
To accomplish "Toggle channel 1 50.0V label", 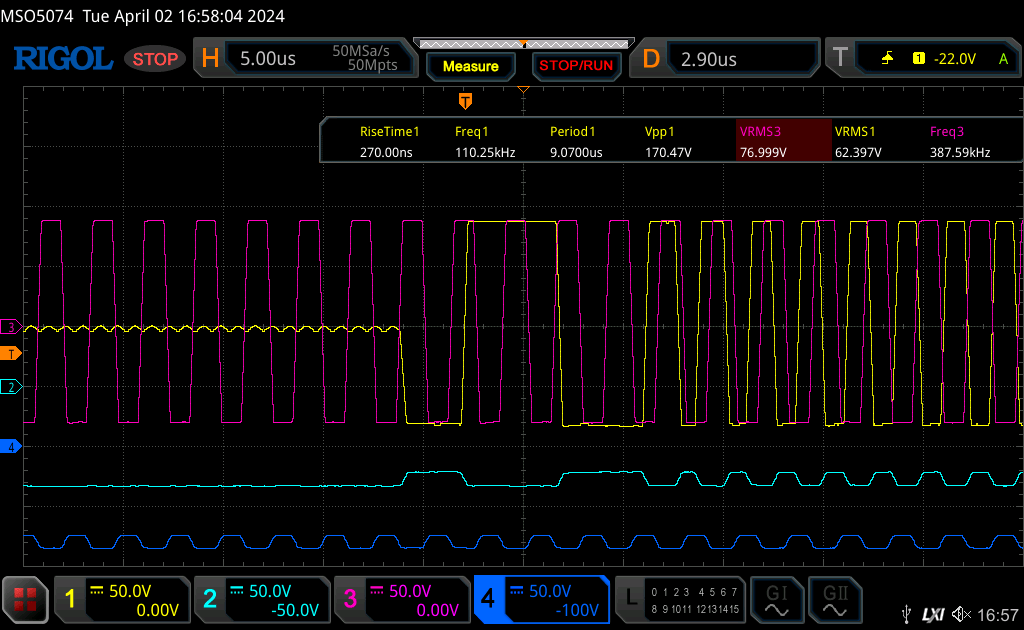I will tap(130, 591).
